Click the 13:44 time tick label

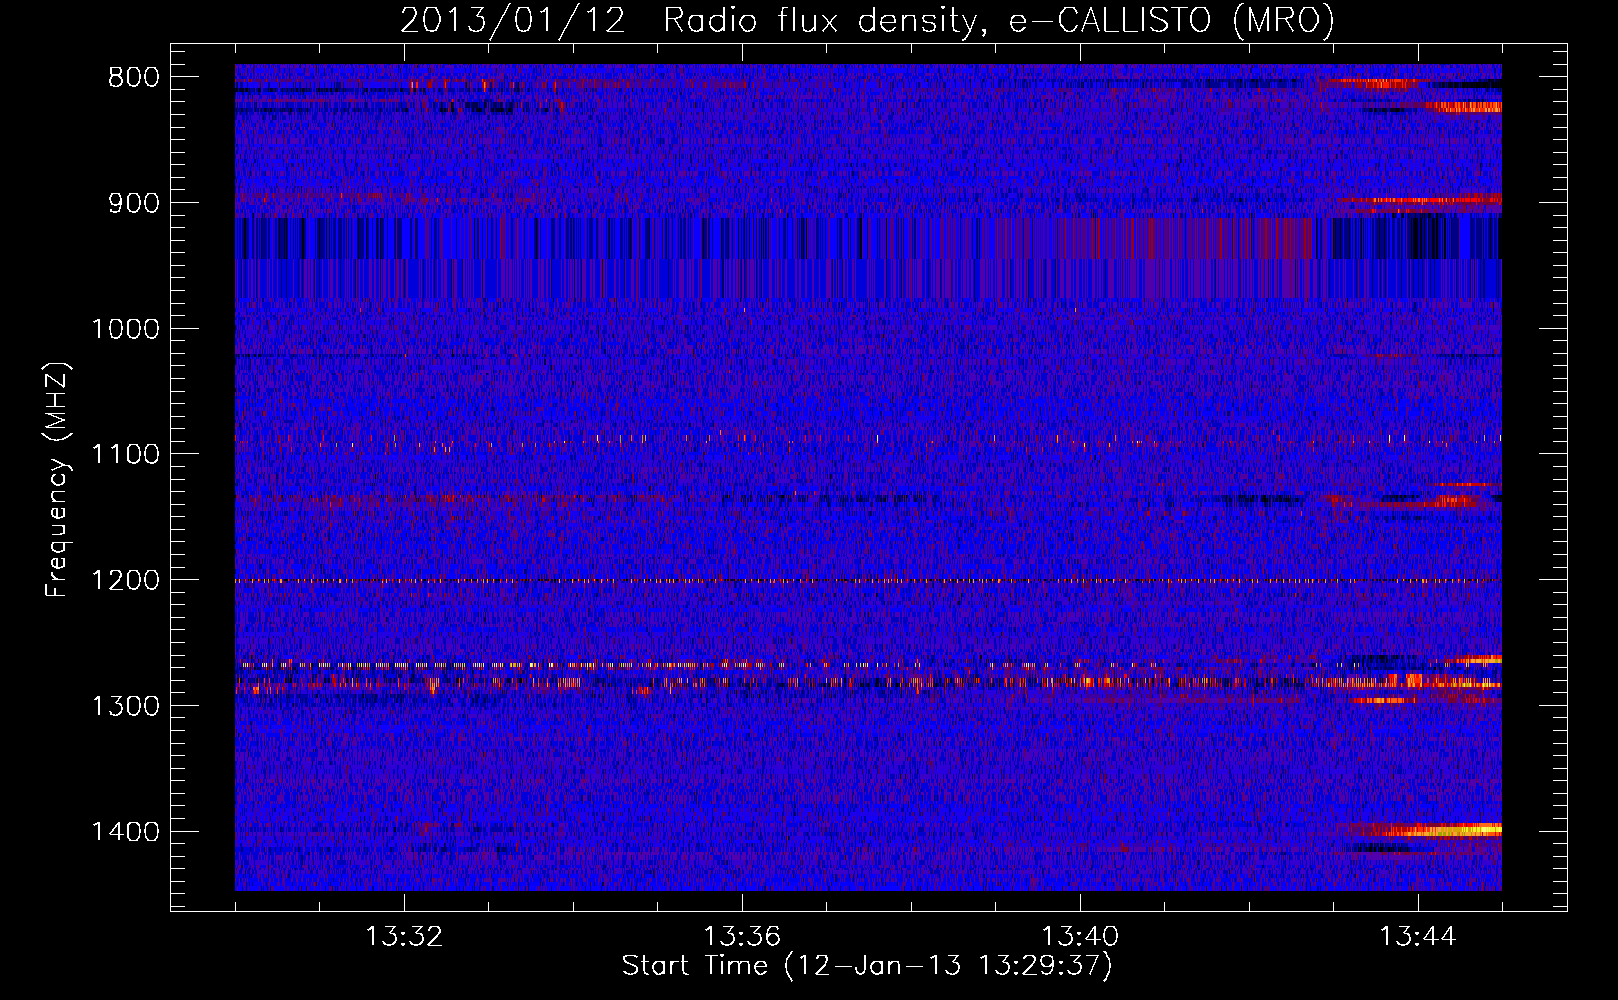click(1418, 937)
